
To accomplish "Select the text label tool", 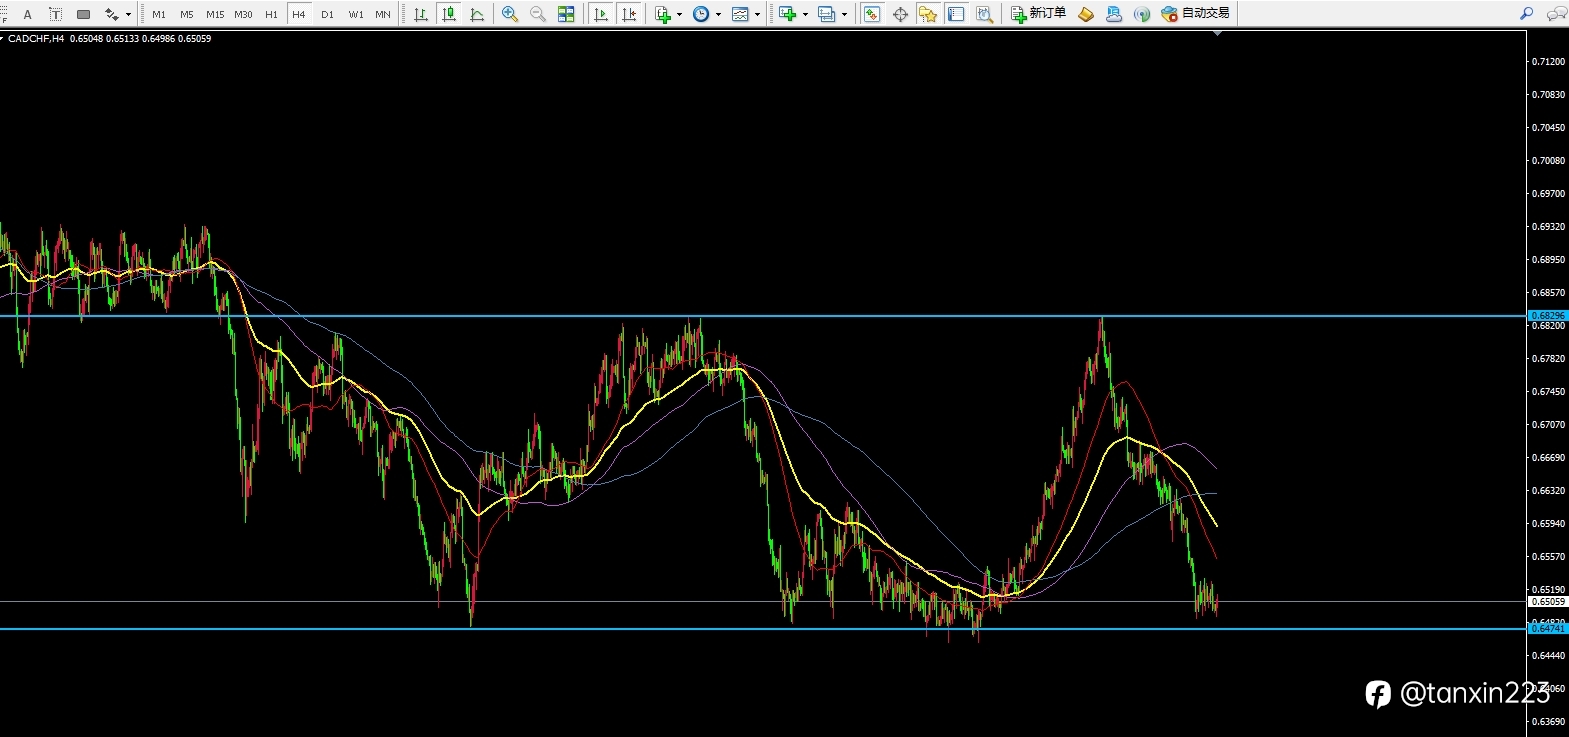I will [x=55, y=14].
